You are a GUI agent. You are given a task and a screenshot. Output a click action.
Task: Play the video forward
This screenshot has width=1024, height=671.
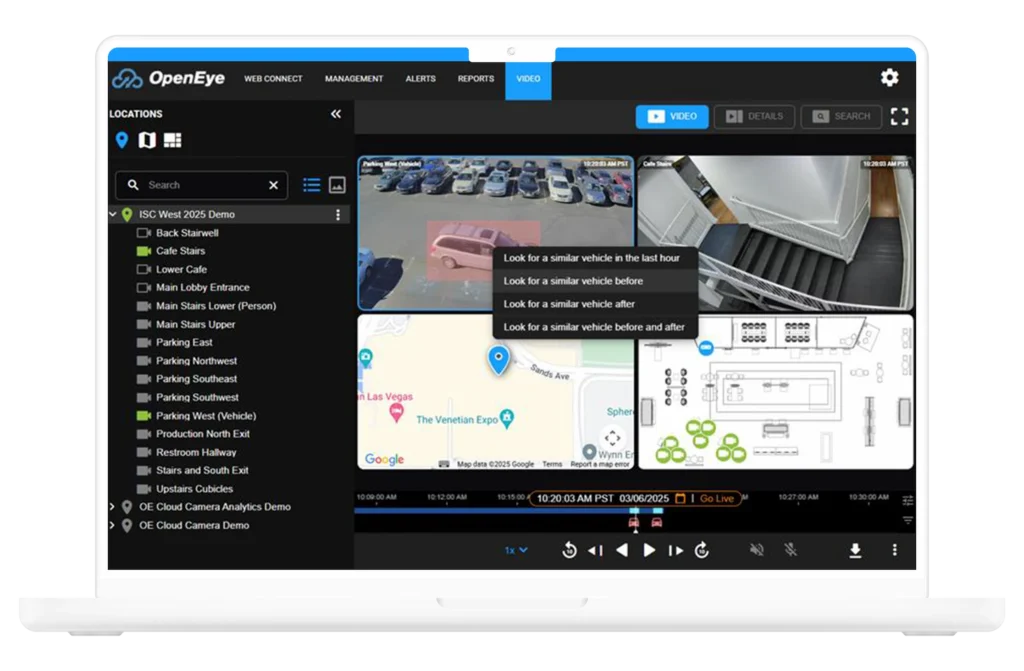pyautogui.click(x=648, y=550)
